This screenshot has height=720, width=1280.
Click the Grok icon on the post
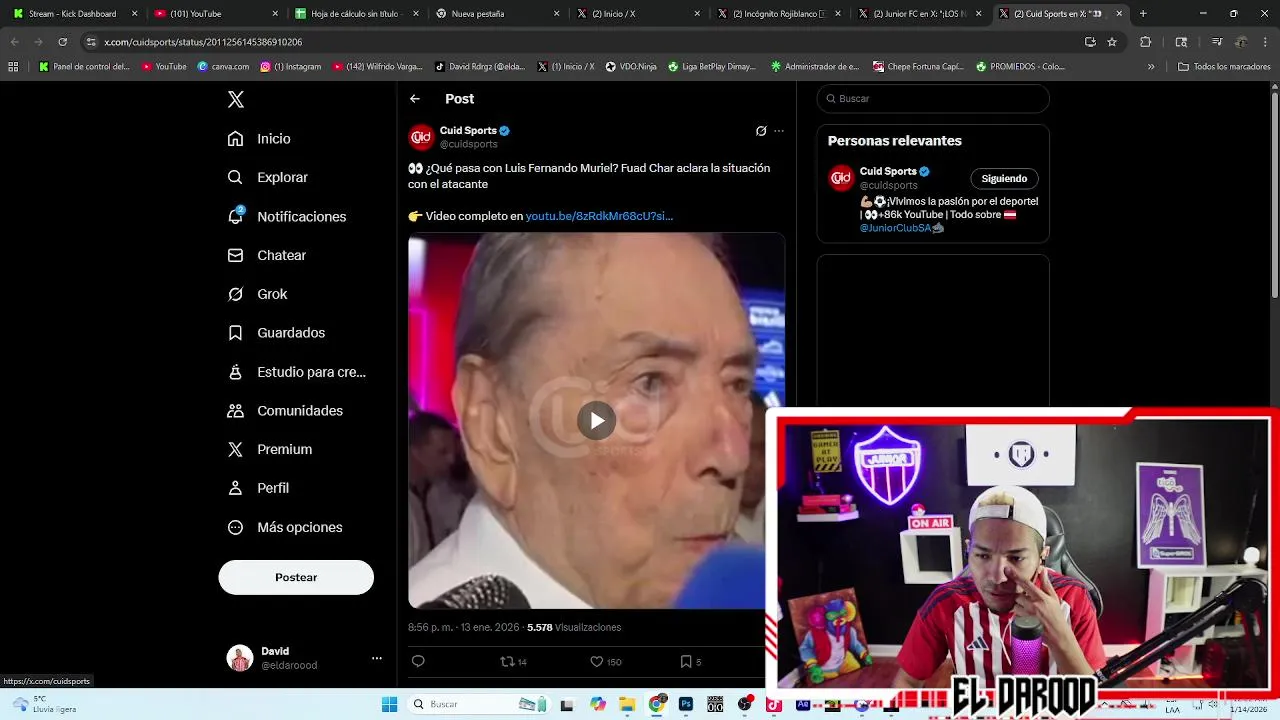pos(761,131)
